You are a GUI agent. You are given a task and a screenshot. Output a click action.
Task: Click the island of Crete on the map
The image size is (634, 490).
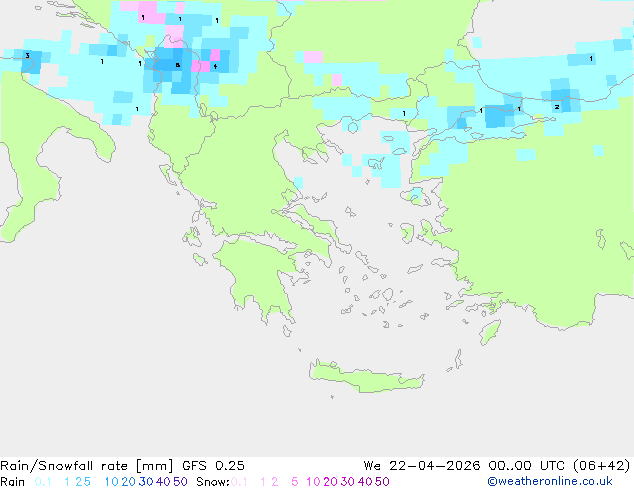[x=366, y=376]
